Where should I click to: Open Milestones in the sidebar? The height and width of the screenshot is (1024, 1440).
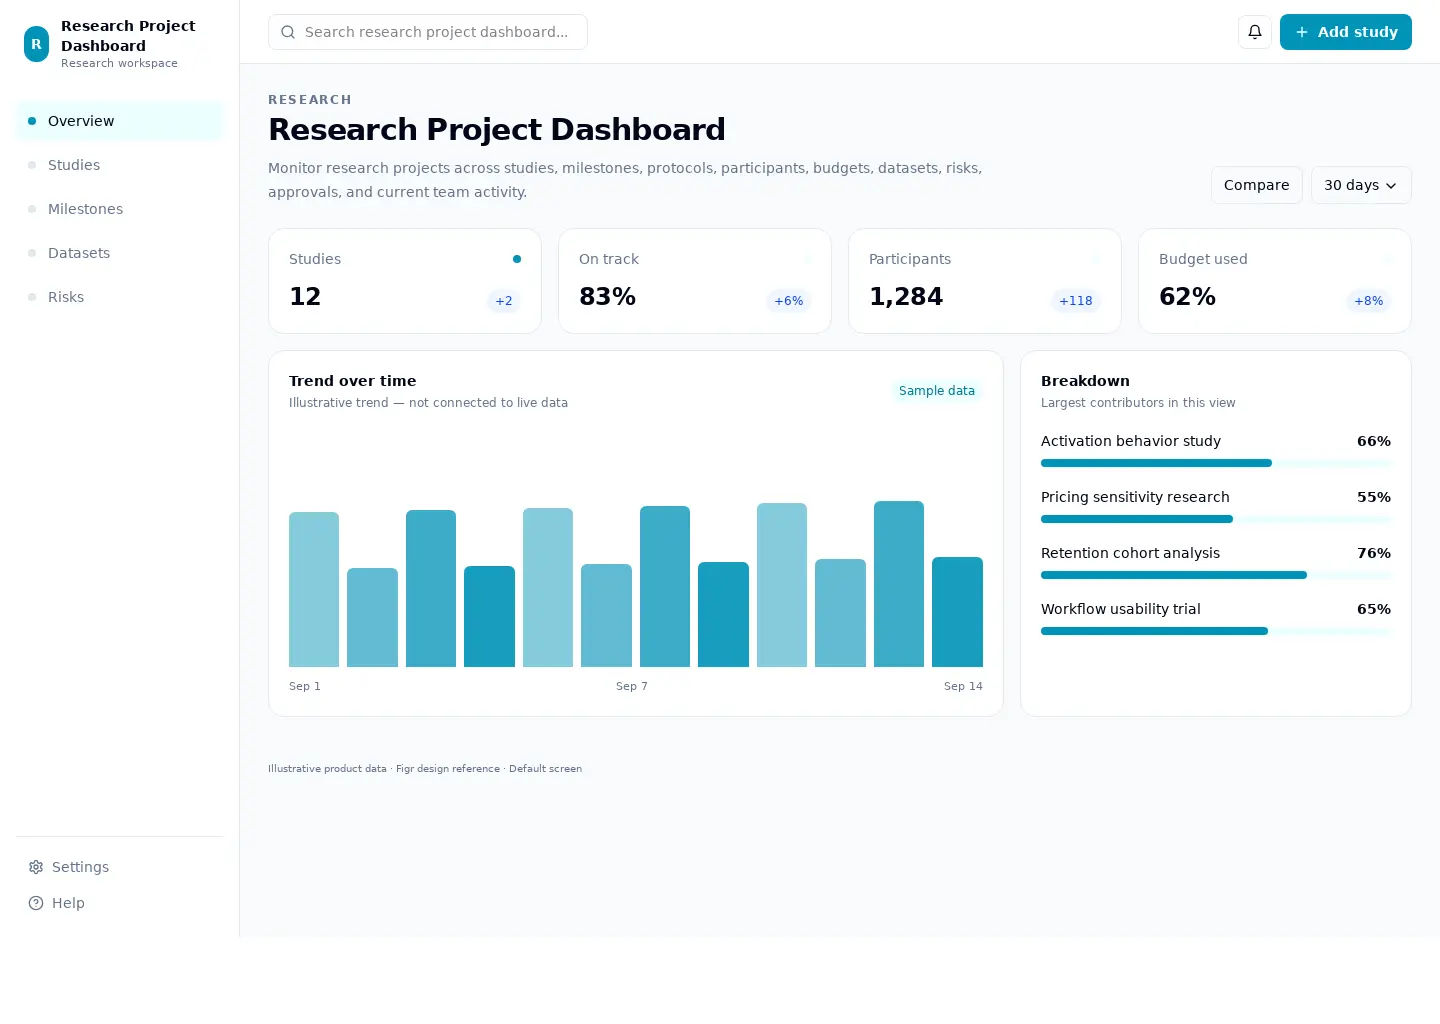pos(120,209)
